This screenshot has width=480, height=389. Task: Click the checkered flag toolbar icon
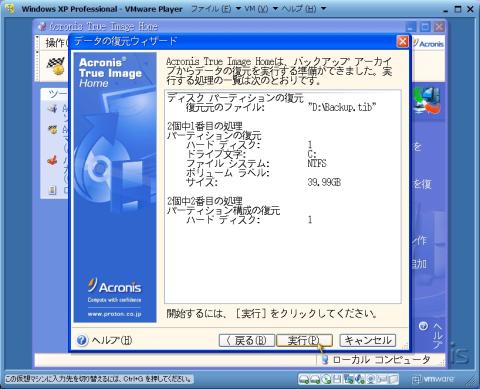55,66
